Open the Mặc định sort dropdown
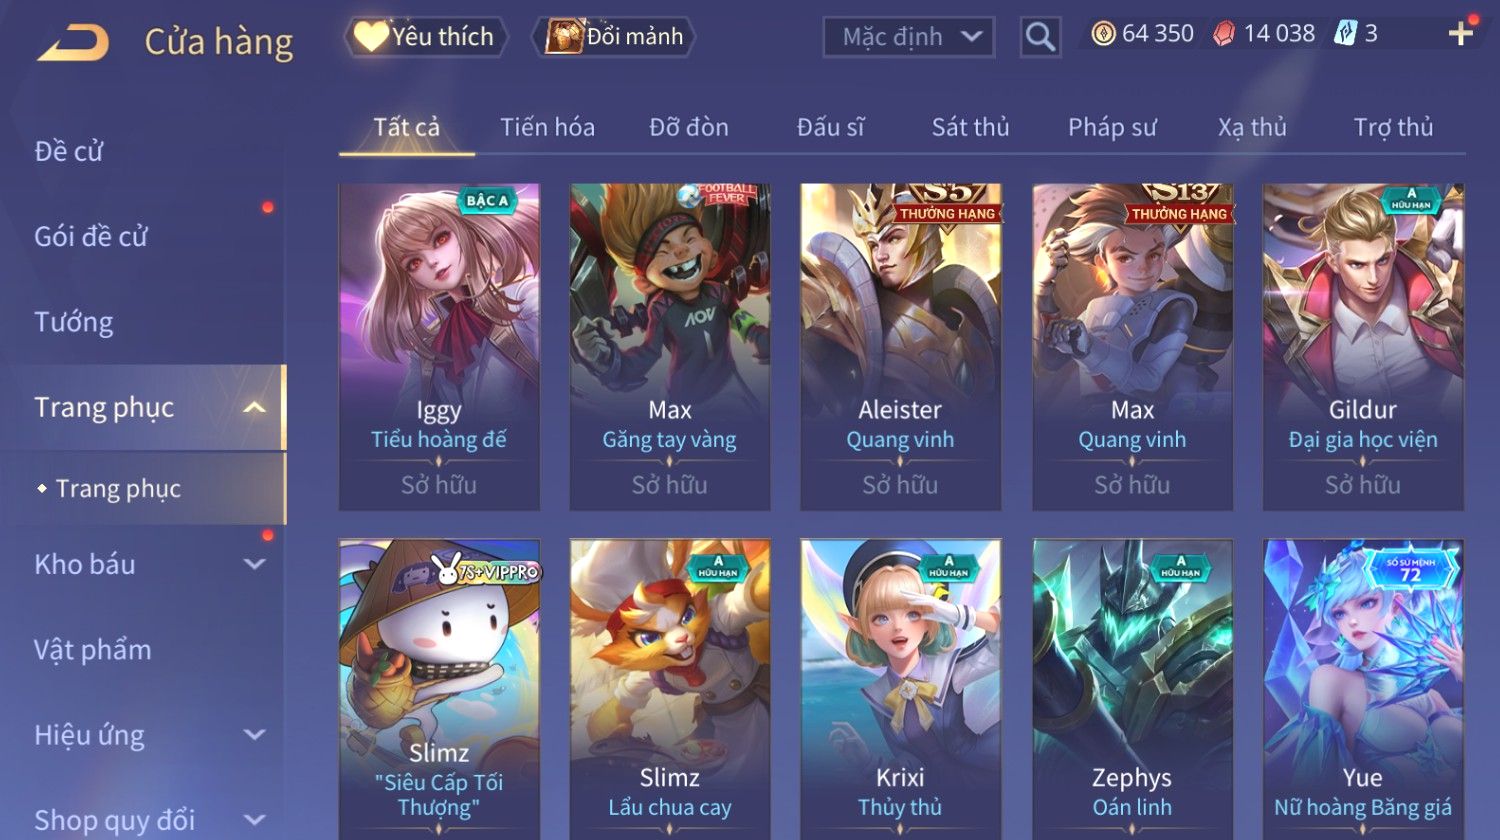The width and height of the screenshot is (1500, 840). pos(909,37)
